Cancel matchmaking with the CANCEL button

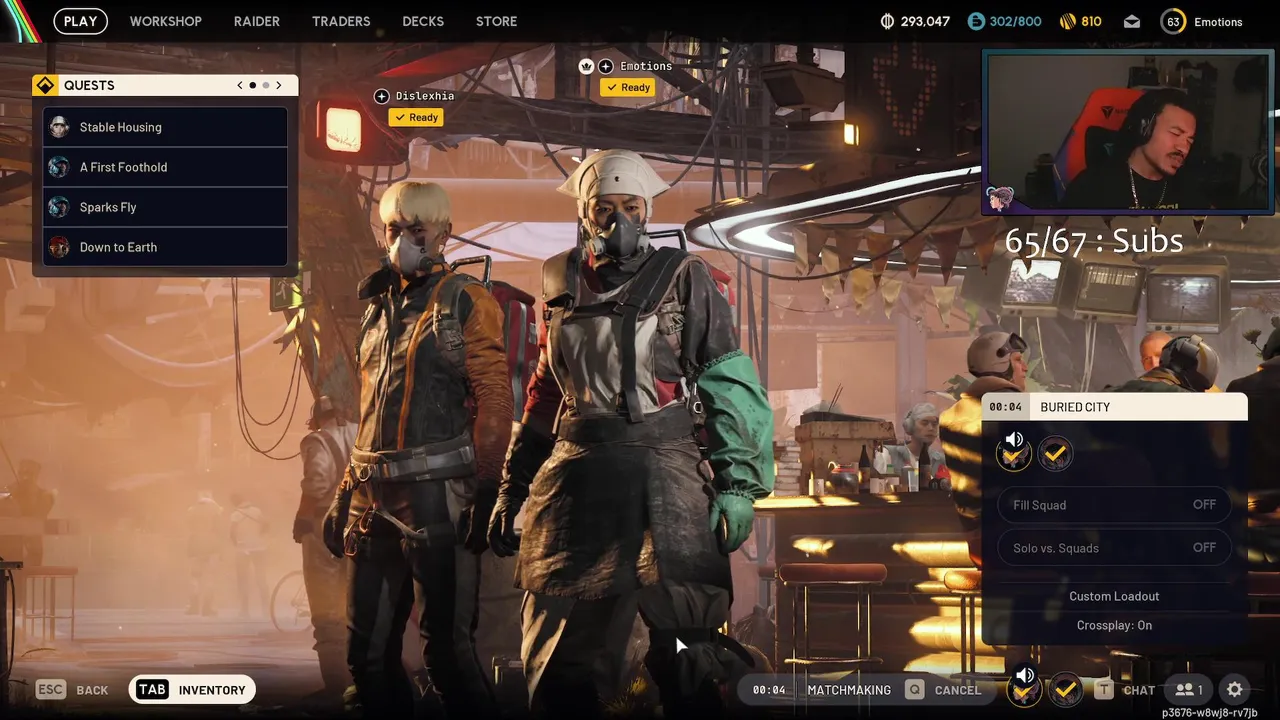958,690
